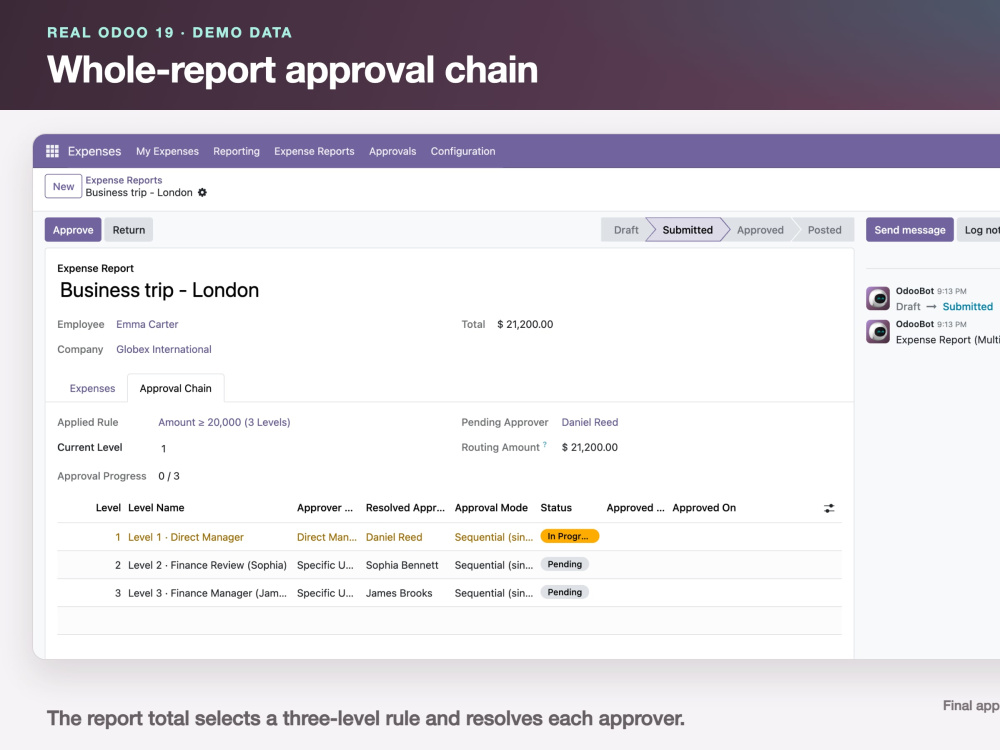Open pending approver Daniel Reed link
This screenshot has width=1000, height=750.
click(590, 422)
